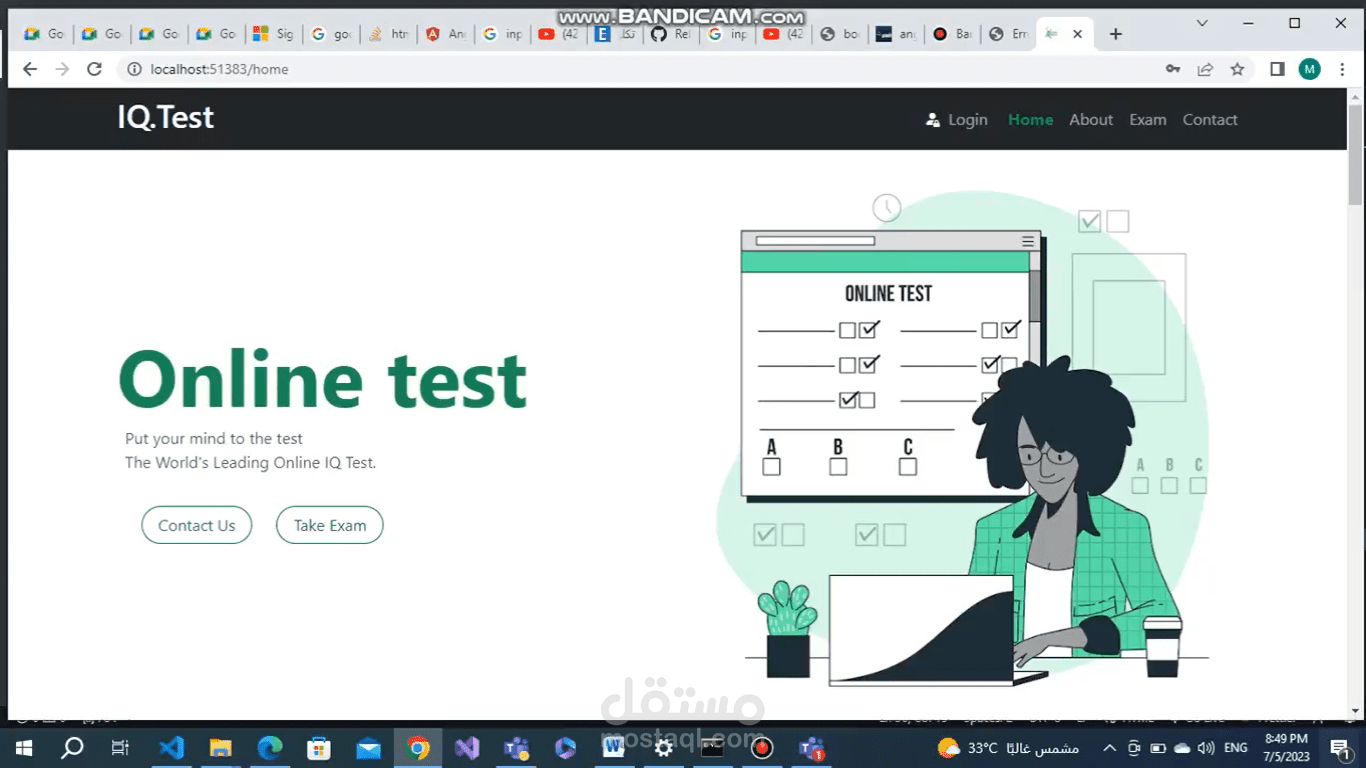1366x768 pixels.
Task: Reload the localhost page
Action: click(94, 69)
